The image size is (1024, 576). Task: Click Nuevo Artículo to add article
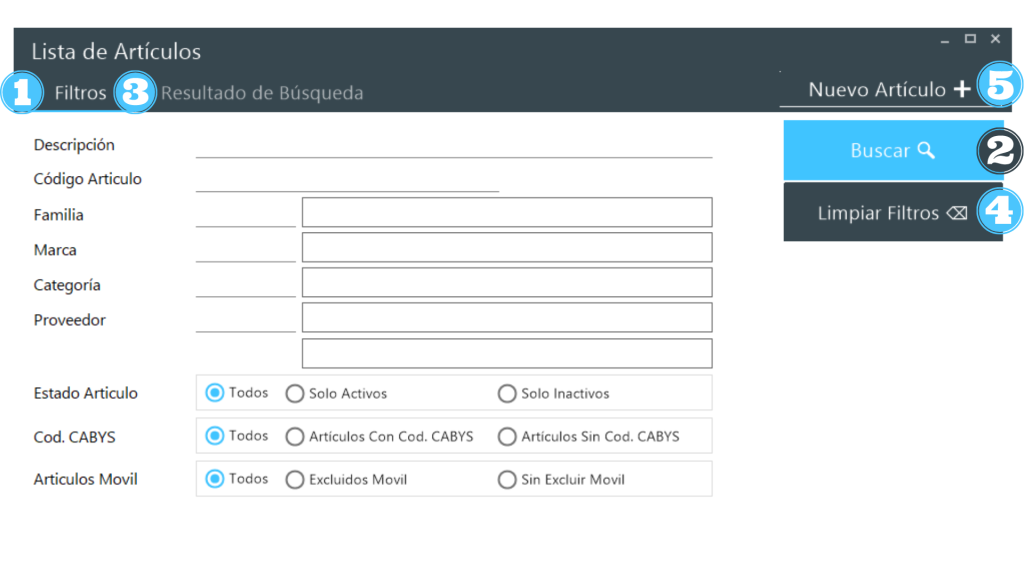(x=876, y=90)
